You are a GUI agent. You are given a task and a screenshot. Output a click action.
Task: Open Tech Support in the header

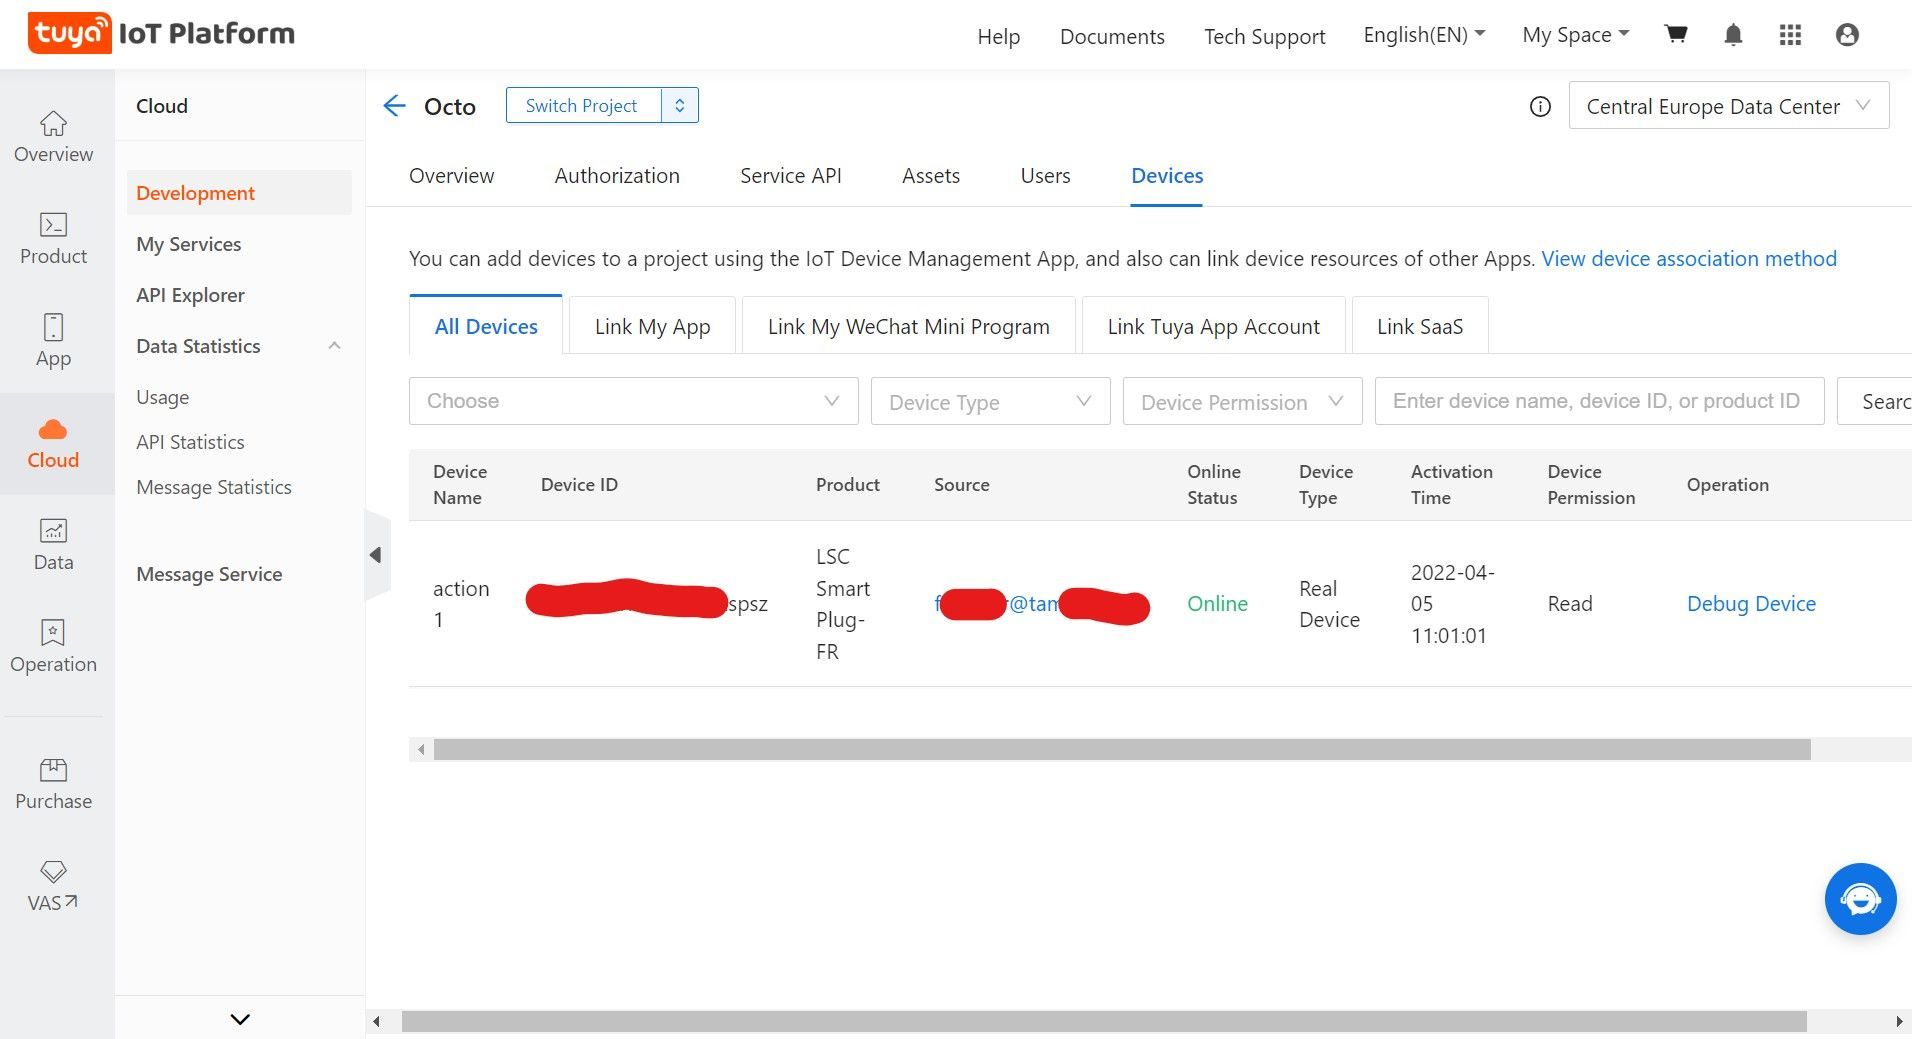(x=1264, y=36)
